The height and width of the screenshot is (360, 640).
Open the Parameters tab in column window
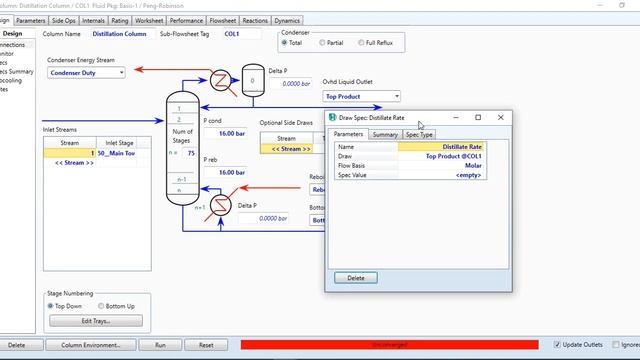click(31, 20)
